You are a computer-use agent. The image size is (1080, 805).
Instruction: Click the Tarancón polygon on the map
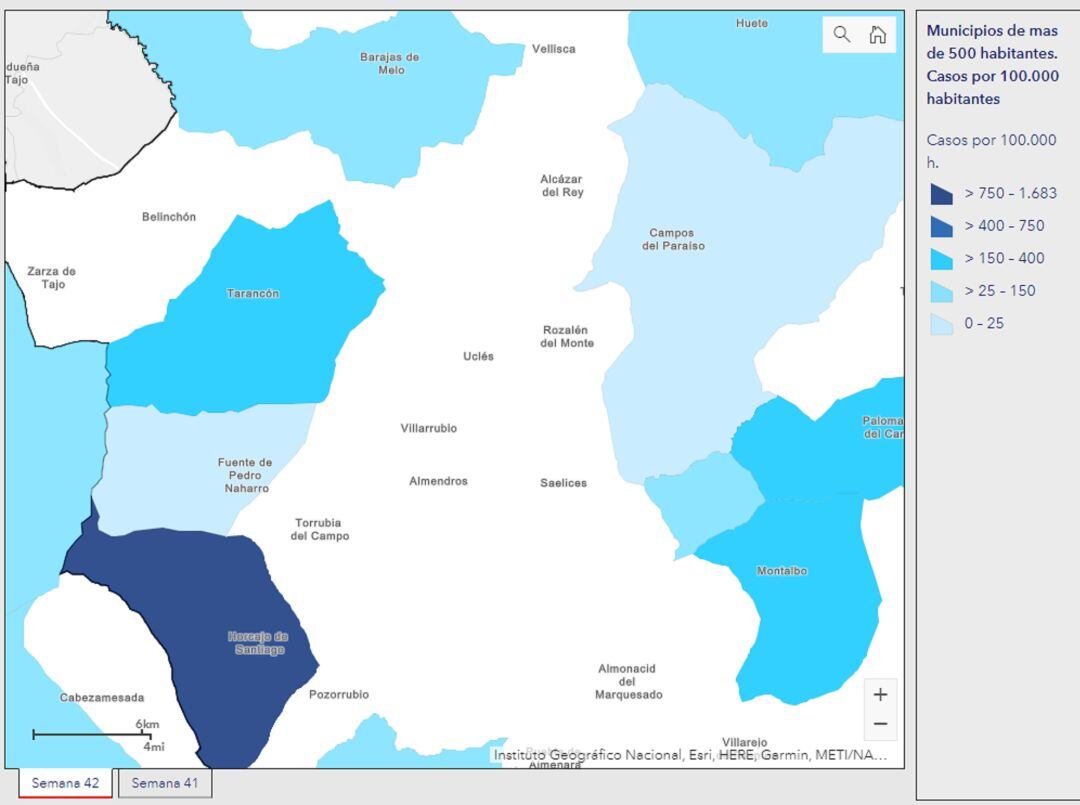click(x=251, y=293)
